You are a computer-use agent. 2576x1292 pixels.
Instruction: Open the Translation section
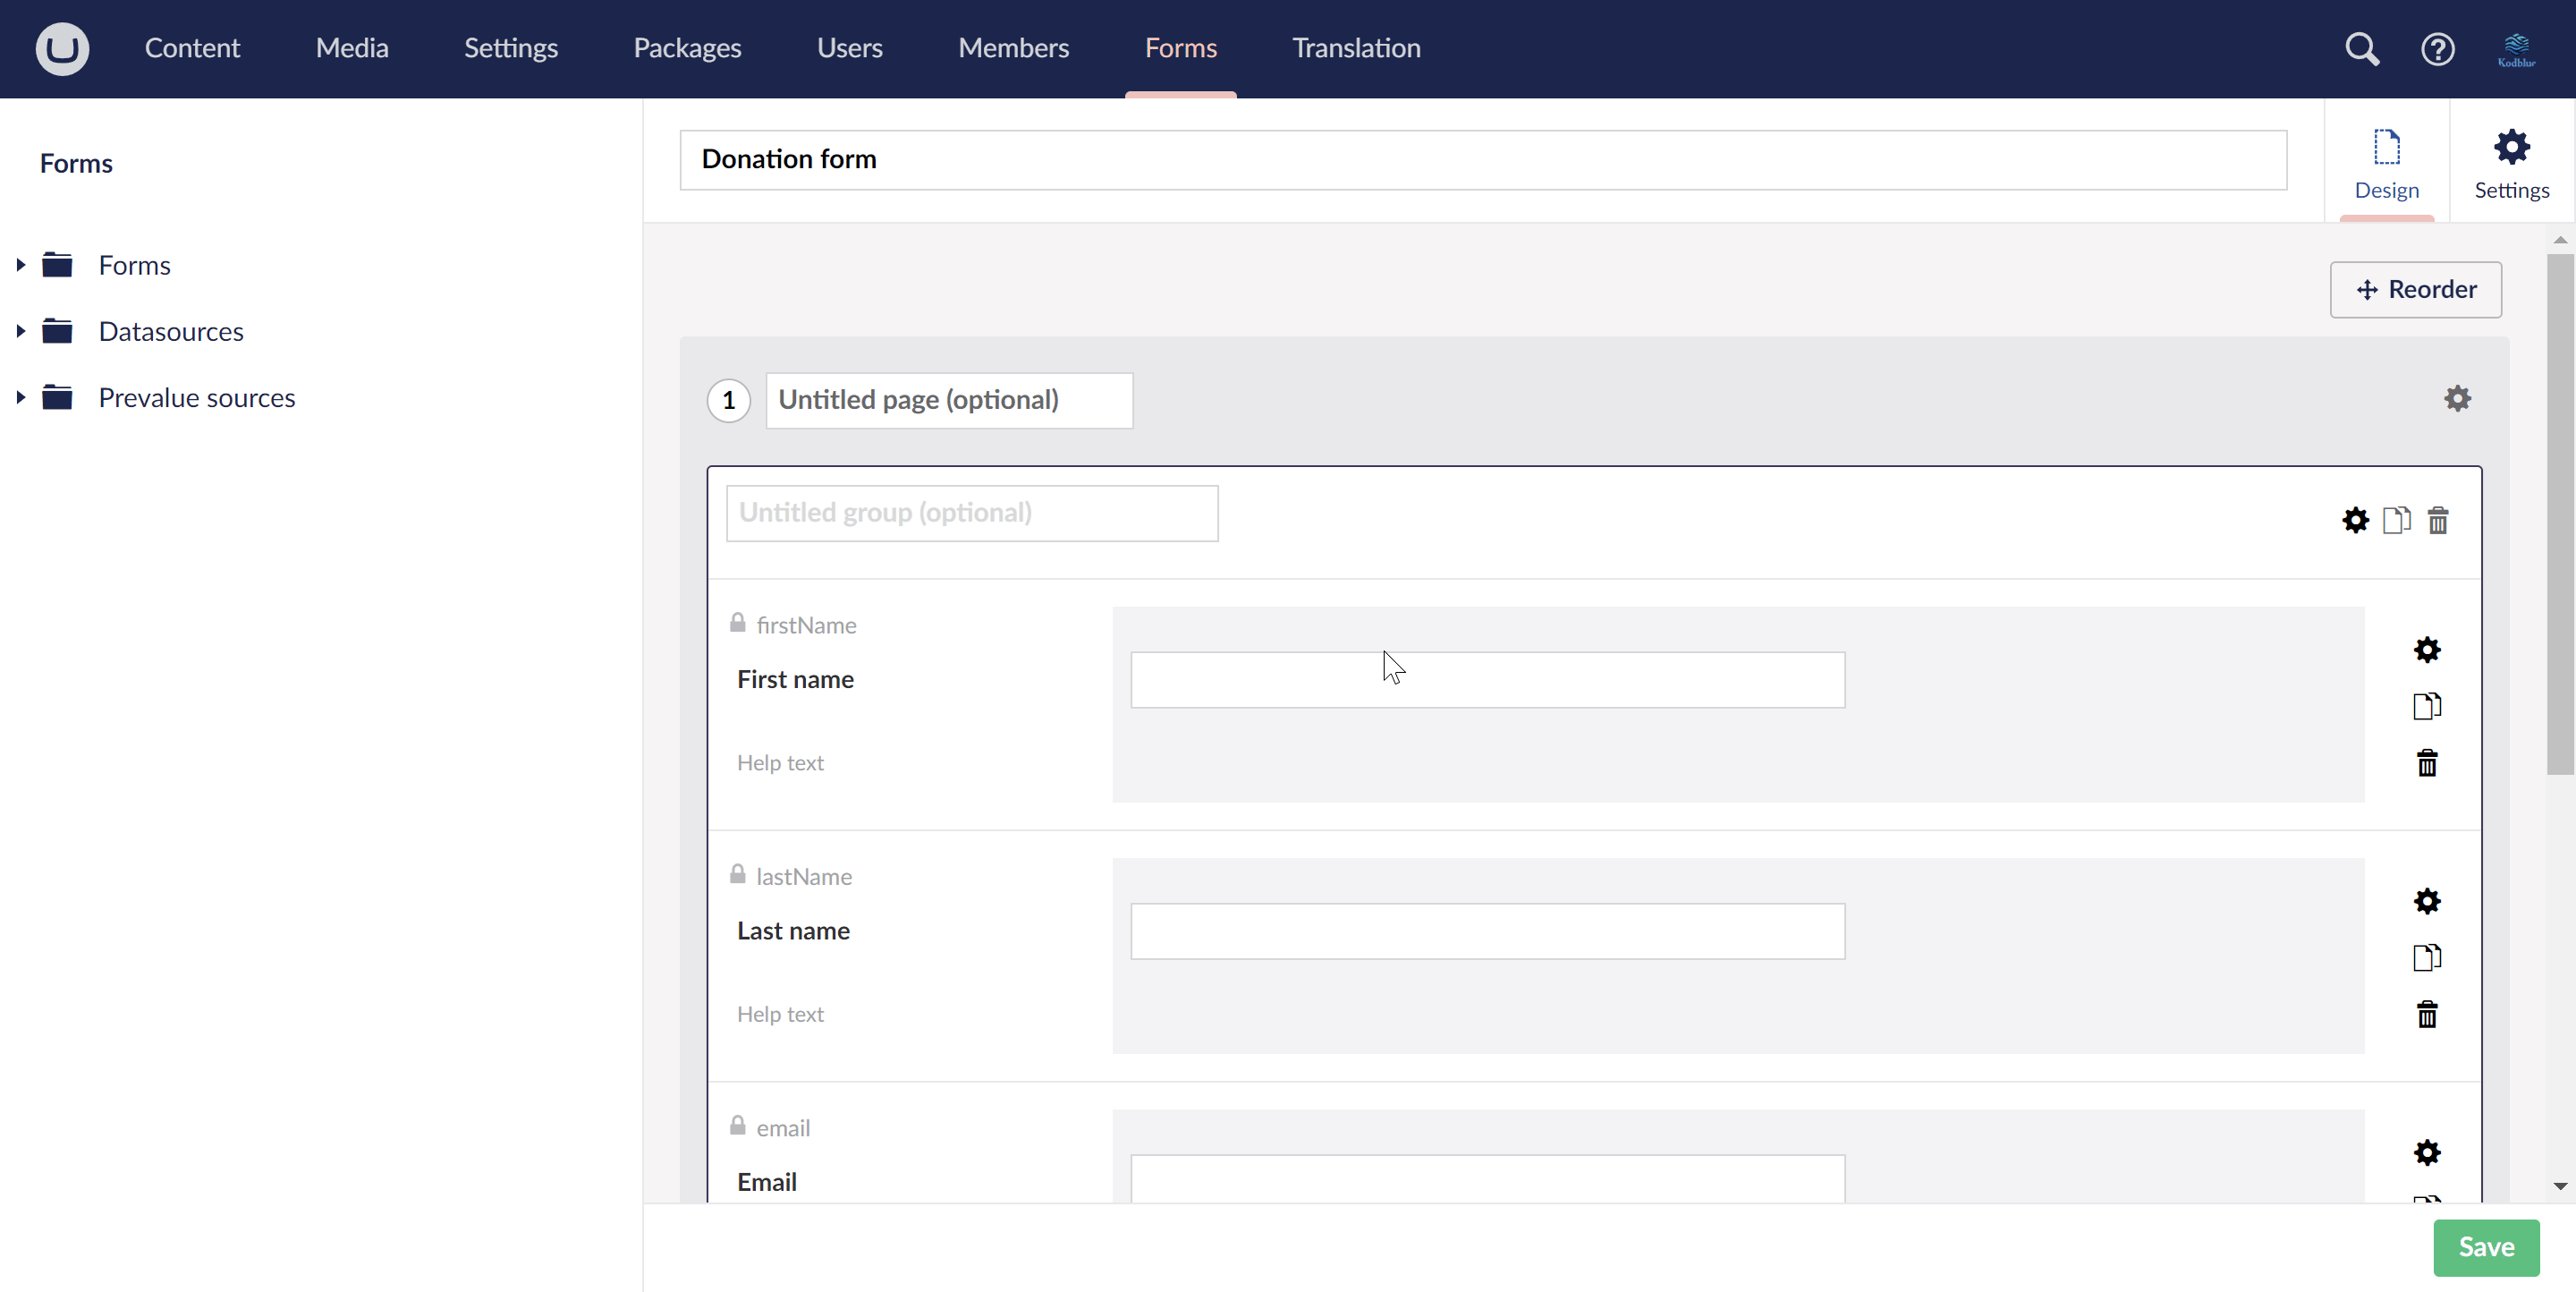pyautogui.click(x=1356, y=48)
